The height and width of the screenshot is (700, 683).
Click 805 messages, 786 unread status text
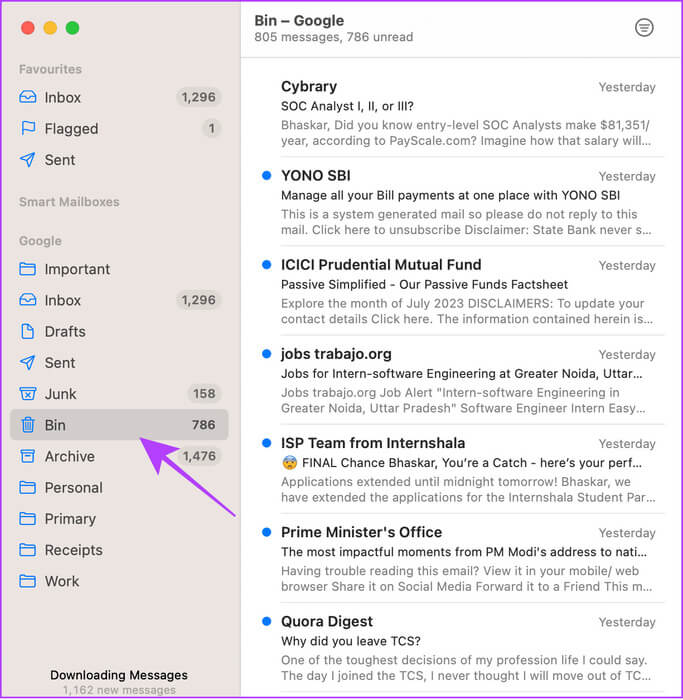coord(333,37)
